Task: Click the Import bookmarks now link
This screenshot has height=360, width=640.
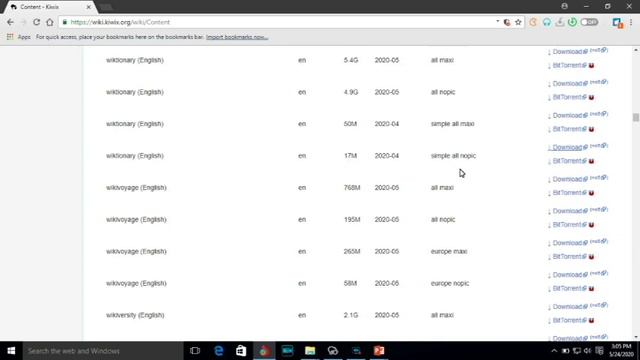Action: click(x=237, y=37)
